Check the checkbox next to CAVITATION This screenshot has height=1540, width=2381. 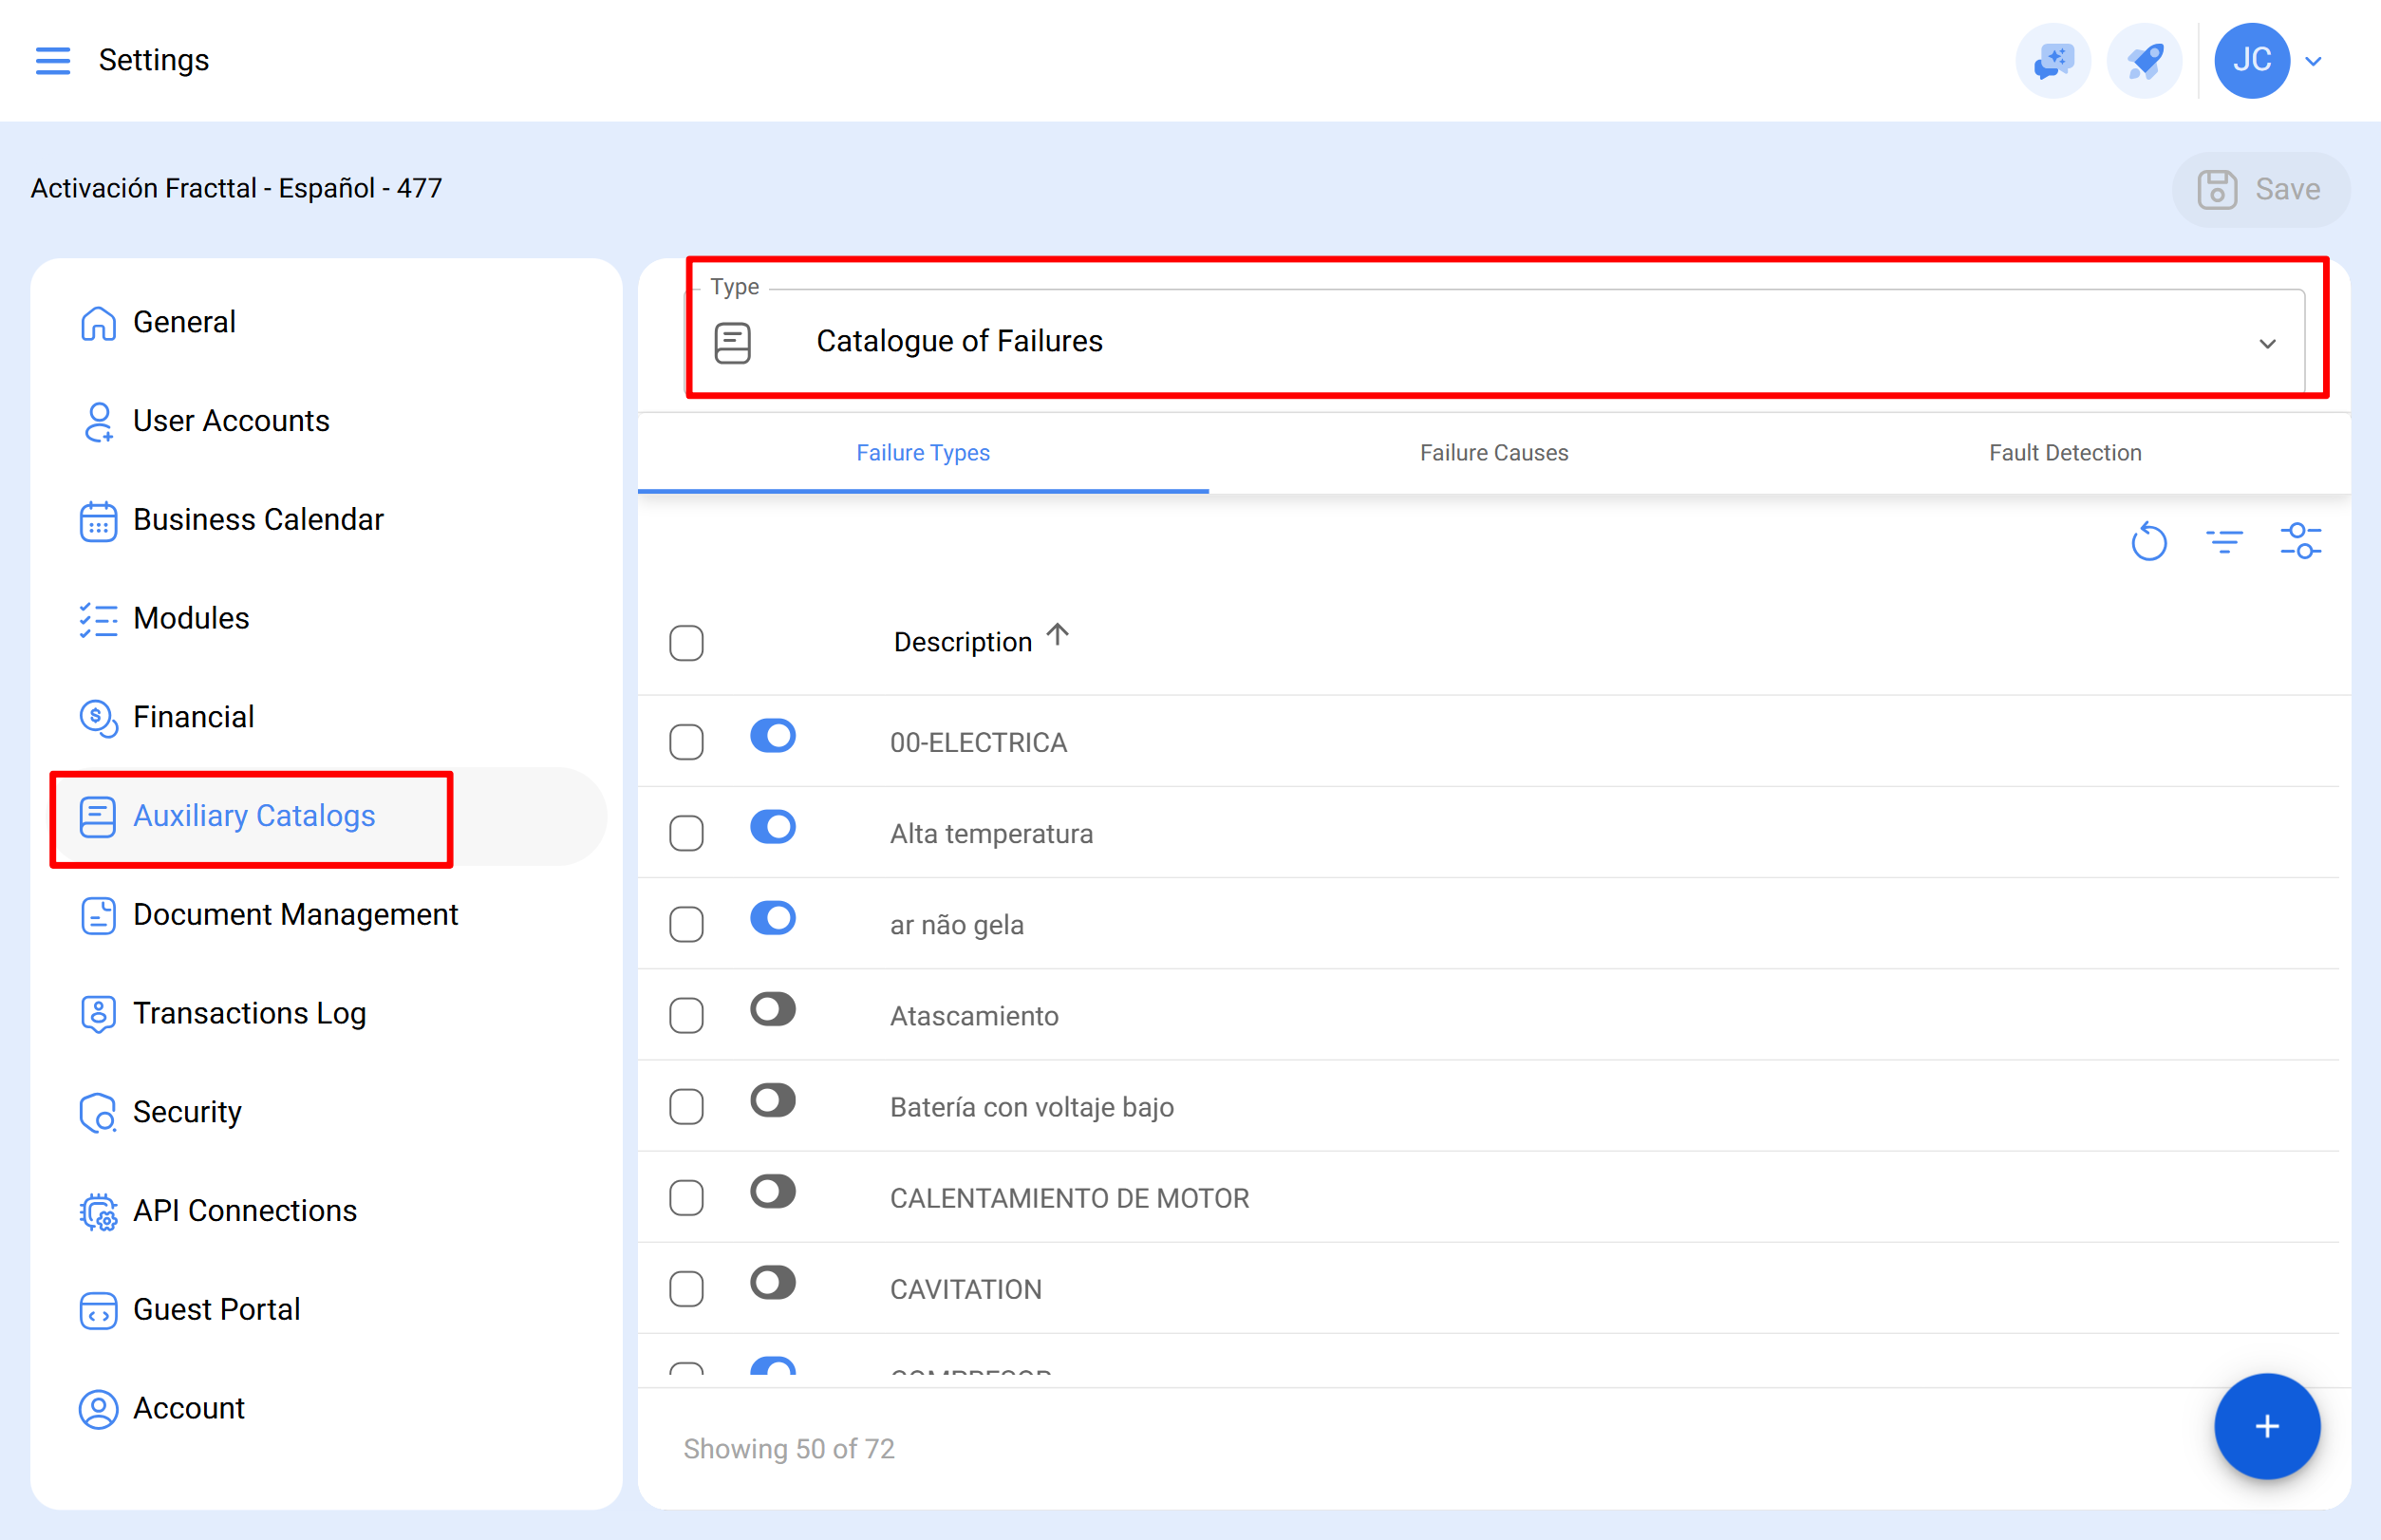click(x=686, y=1288)
